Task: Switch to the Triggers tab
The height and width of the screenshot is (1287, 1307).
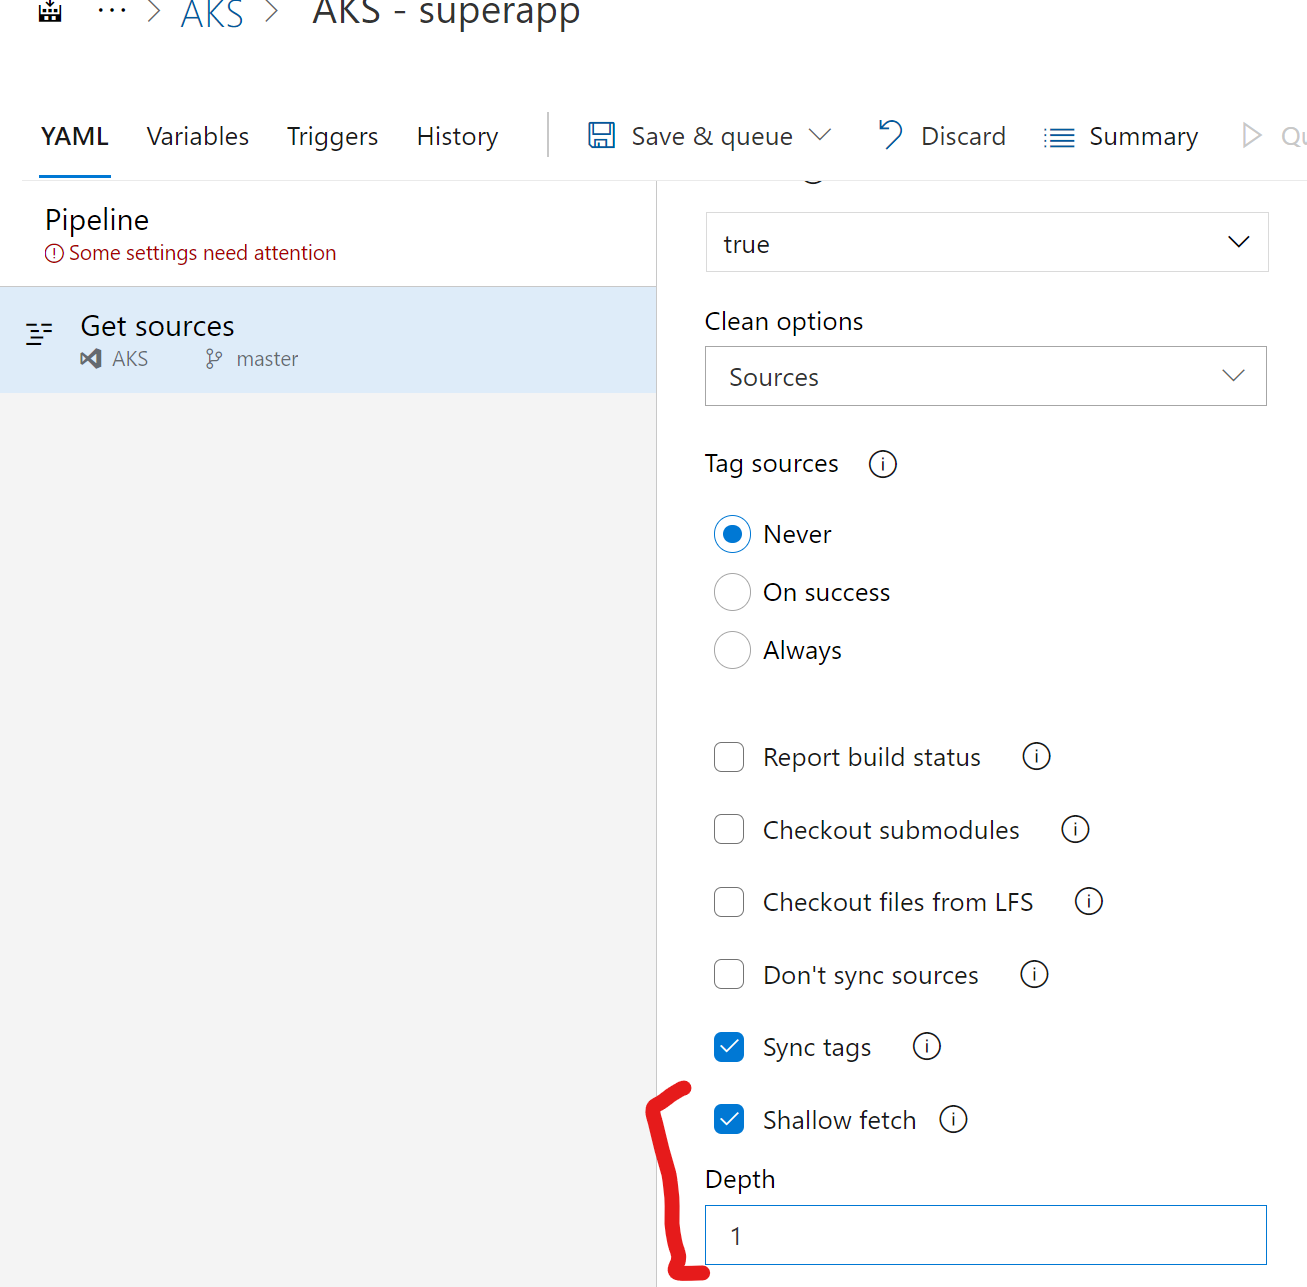Action: click(x=332, y=136)
